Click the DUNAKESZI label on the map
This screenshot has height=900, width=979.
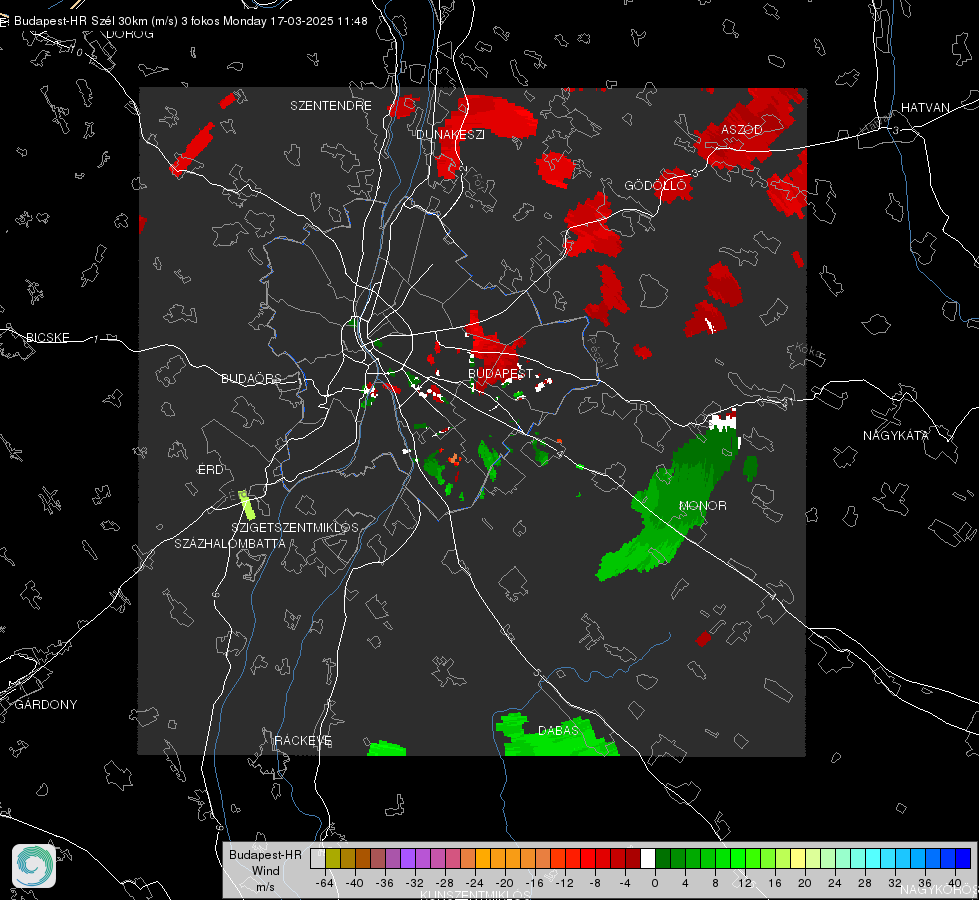[x=450, y=134]
